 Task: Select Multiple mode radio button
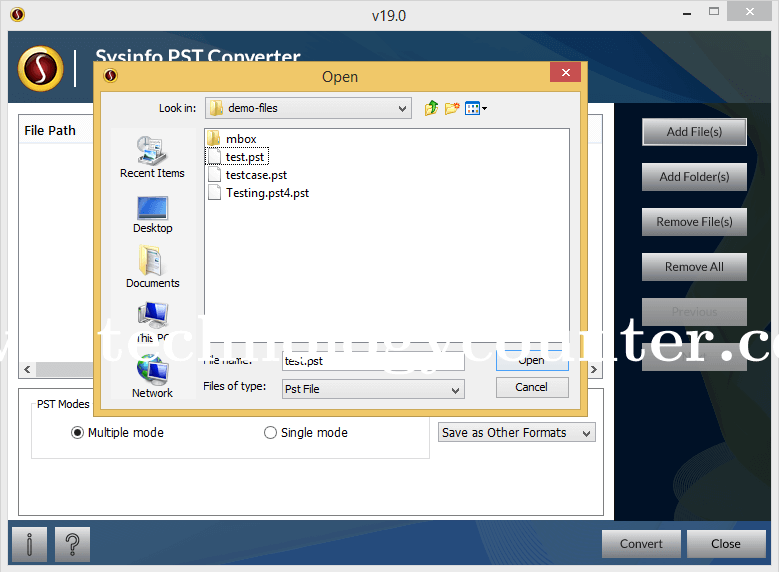[x=78, y=433]
